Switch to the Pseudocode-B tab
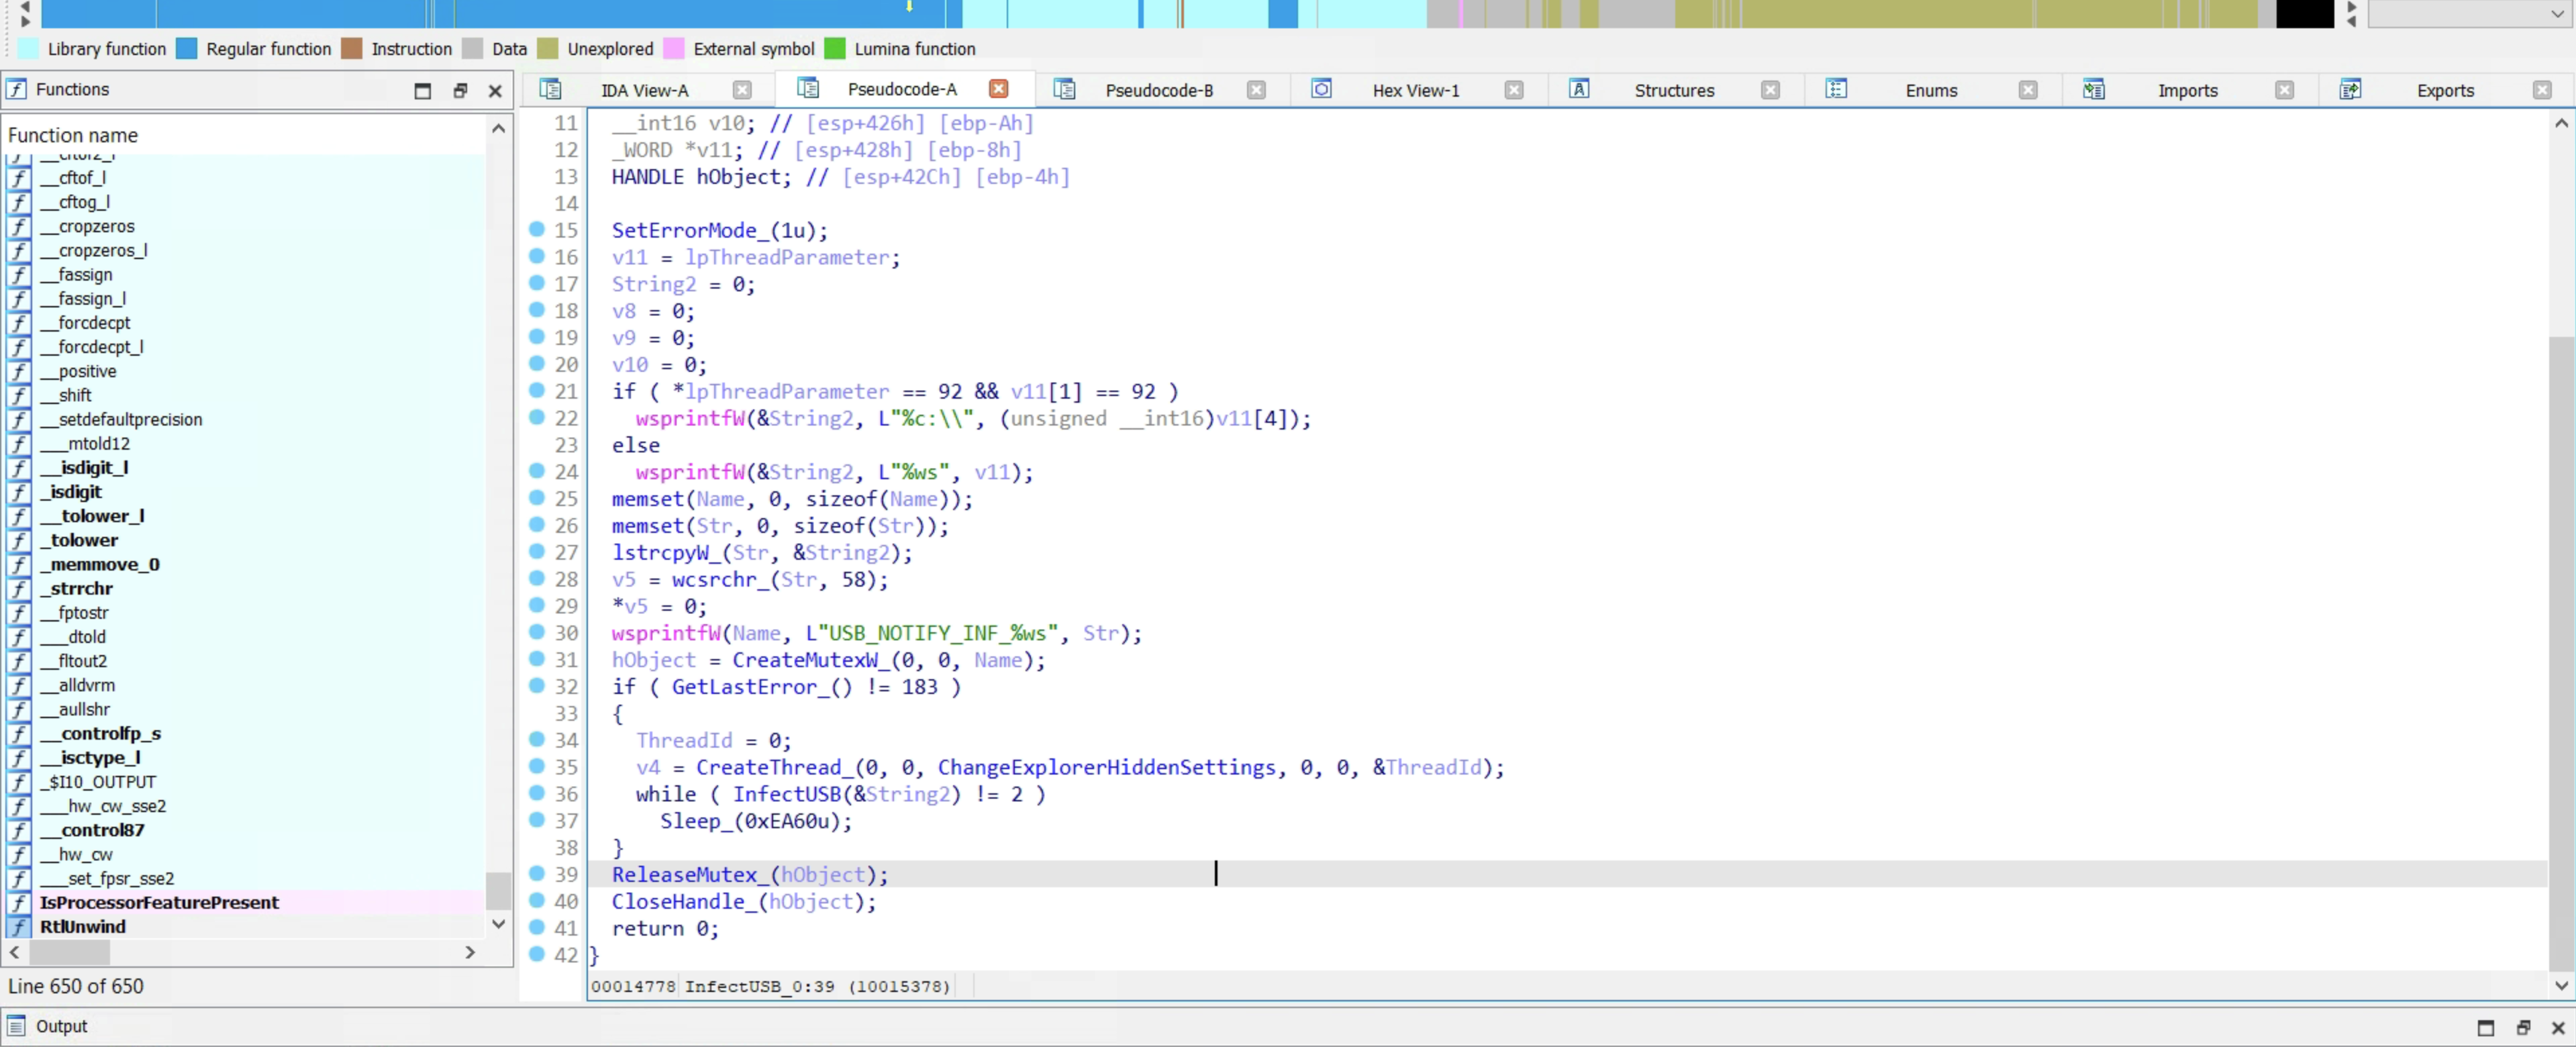Viewport: 2576px width, 1047px height. (1158, 90)
